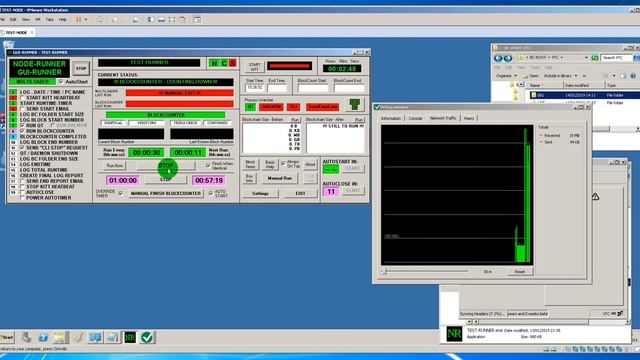Click Run button for Blockchain Size Before
640x360 pixels.
(295, 120)
